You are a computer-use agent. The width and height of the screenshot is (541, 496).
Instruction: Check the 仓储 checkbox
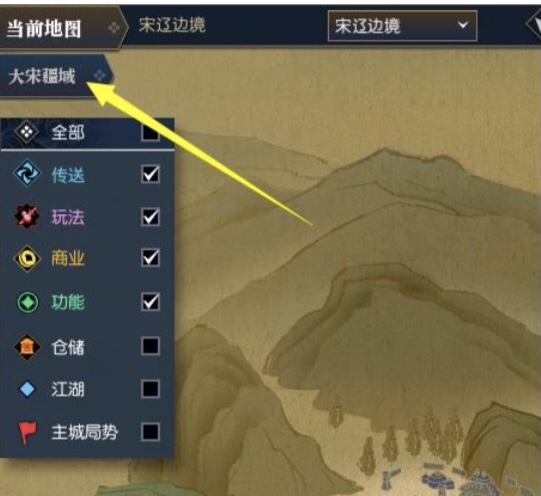150,346
